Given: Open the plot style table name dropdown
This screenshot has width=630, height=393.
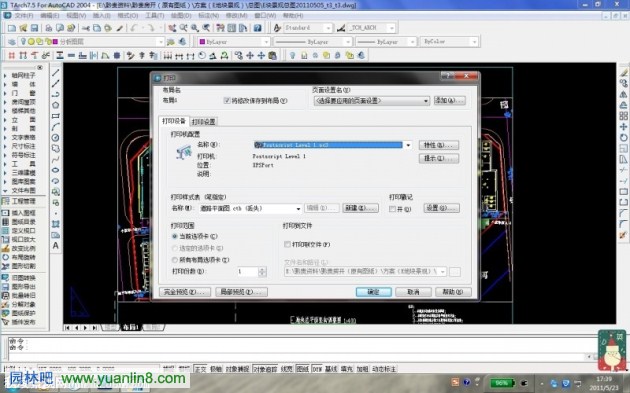Looking at the screenshot, I should (298, 209).
